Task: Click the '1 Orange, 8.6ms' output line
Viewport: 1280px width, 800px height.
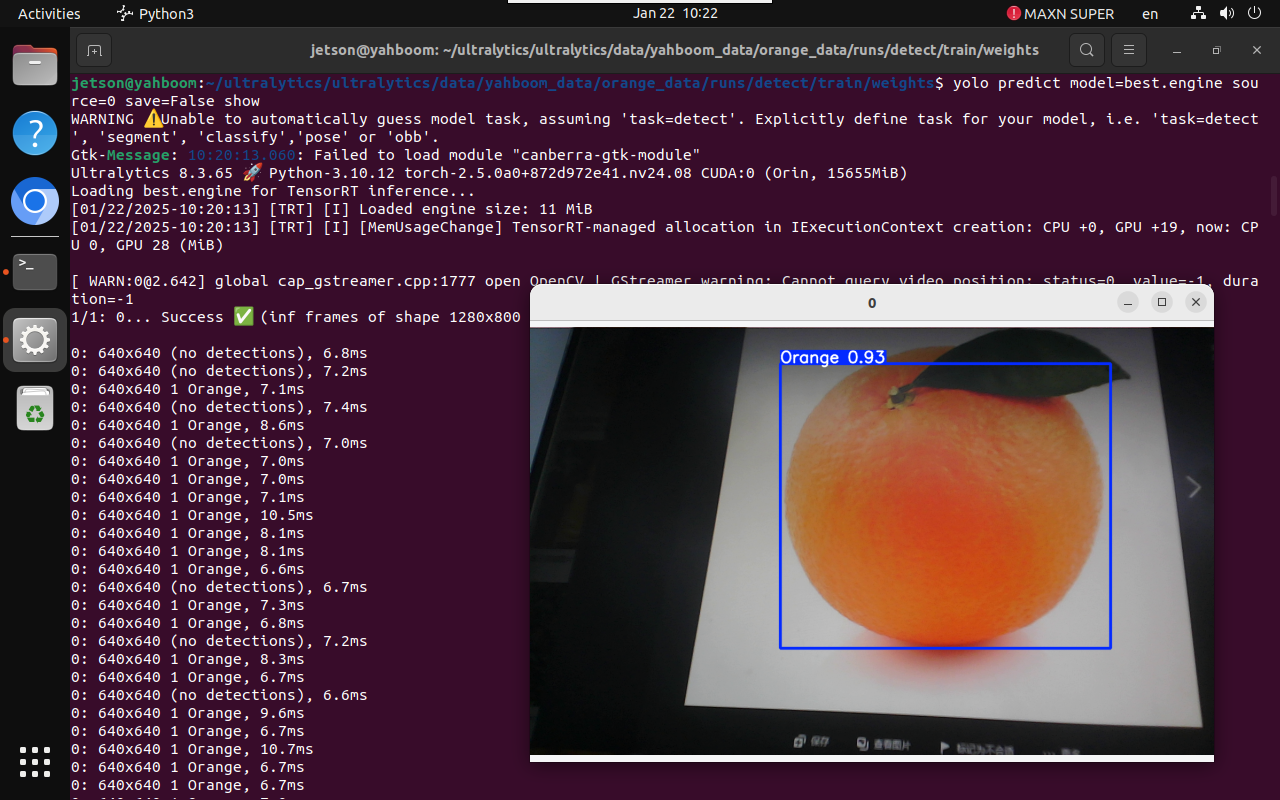Action: click(188, 425)
